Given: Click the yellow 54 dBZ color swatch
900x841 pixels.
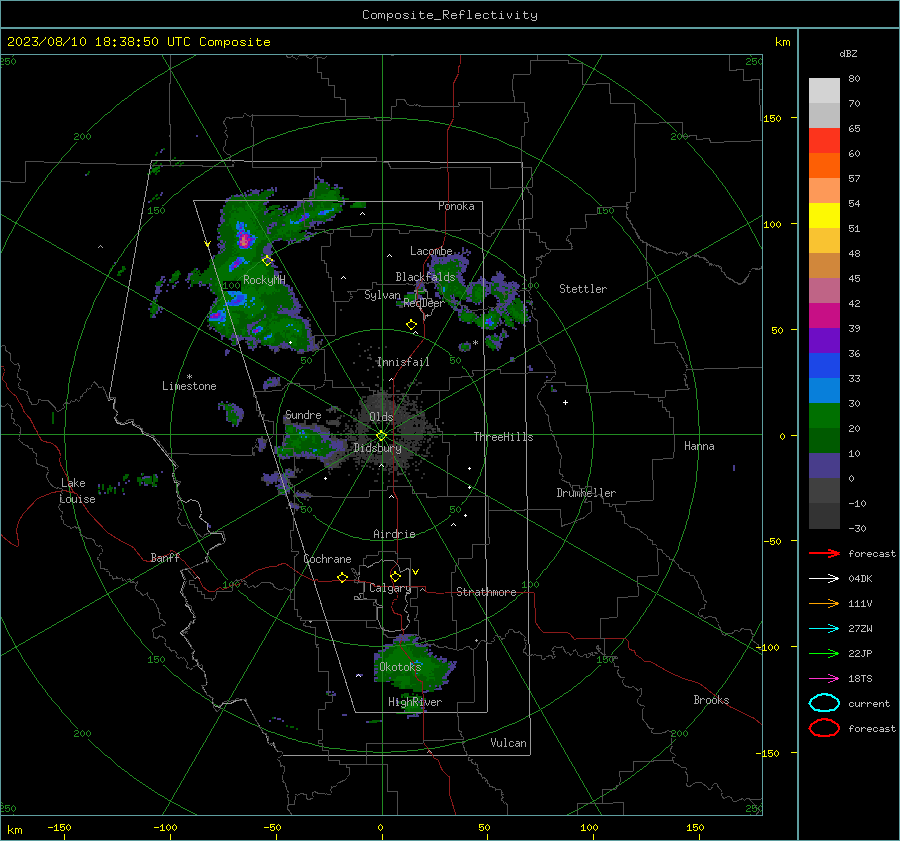Looking at the screenshot, I should (x=824, y=216).
